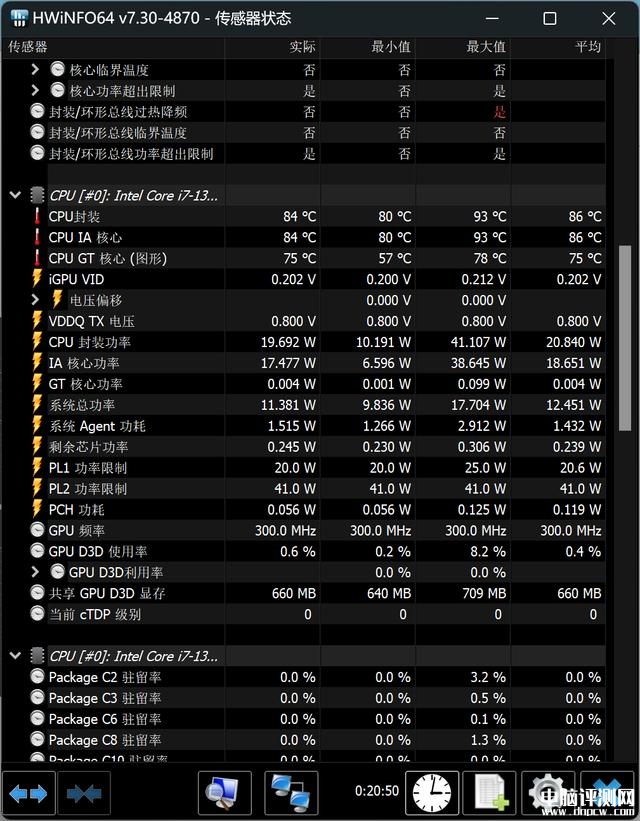Click the lightning icon beside PL1 功率限制
The height and width of the screenshot is (821, 640).
(37, 468)
